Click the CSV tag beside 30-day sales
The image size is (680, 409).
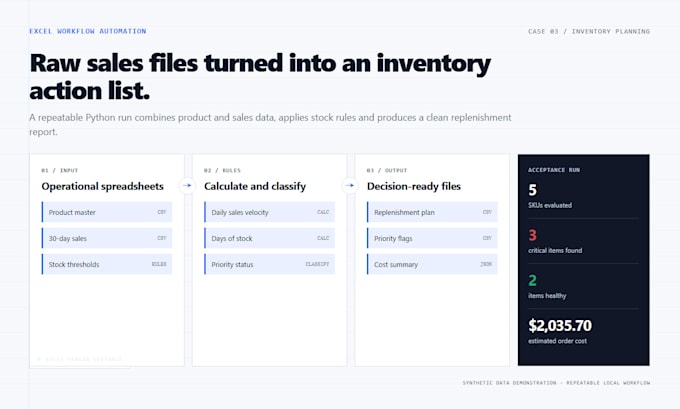162,238
